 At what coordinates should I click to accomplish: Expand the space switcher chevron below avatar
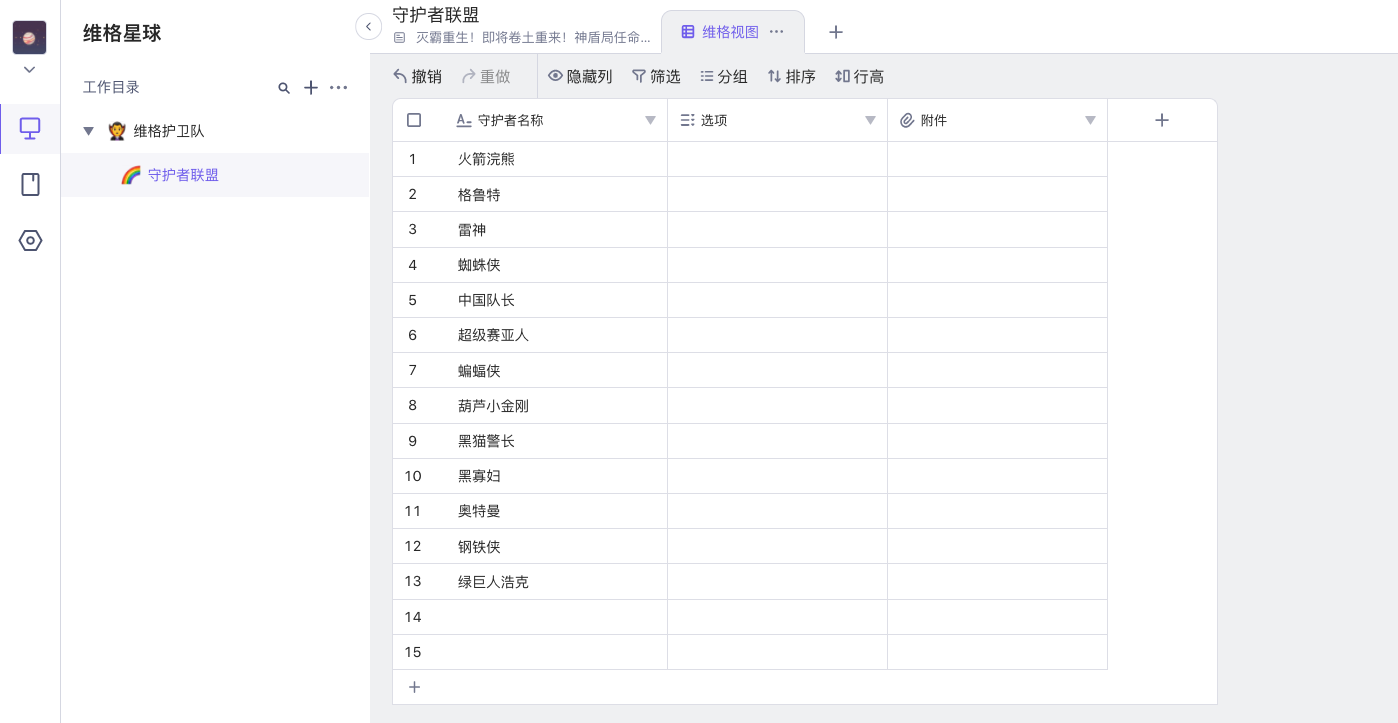[x=29, y=69]
